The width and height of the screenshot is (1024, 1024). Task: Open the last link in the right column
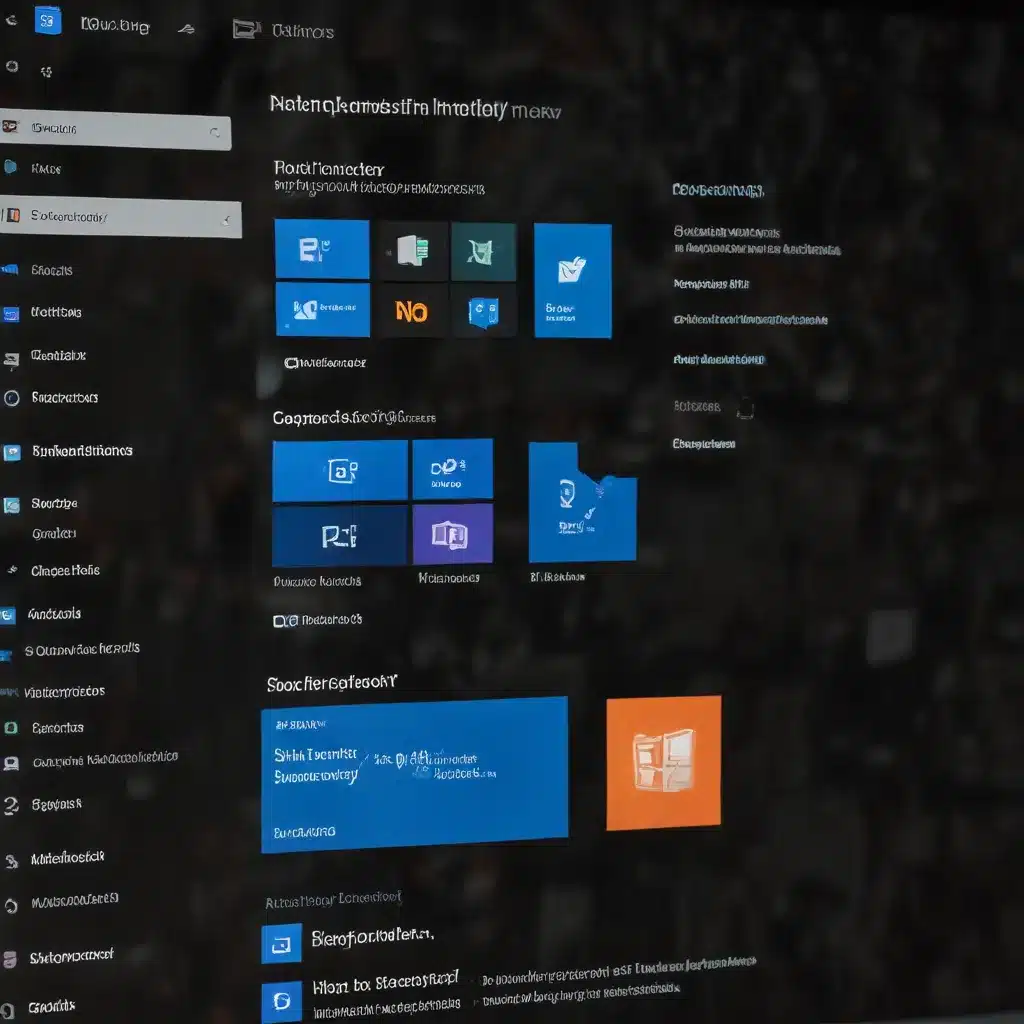(x=704, y=443)
